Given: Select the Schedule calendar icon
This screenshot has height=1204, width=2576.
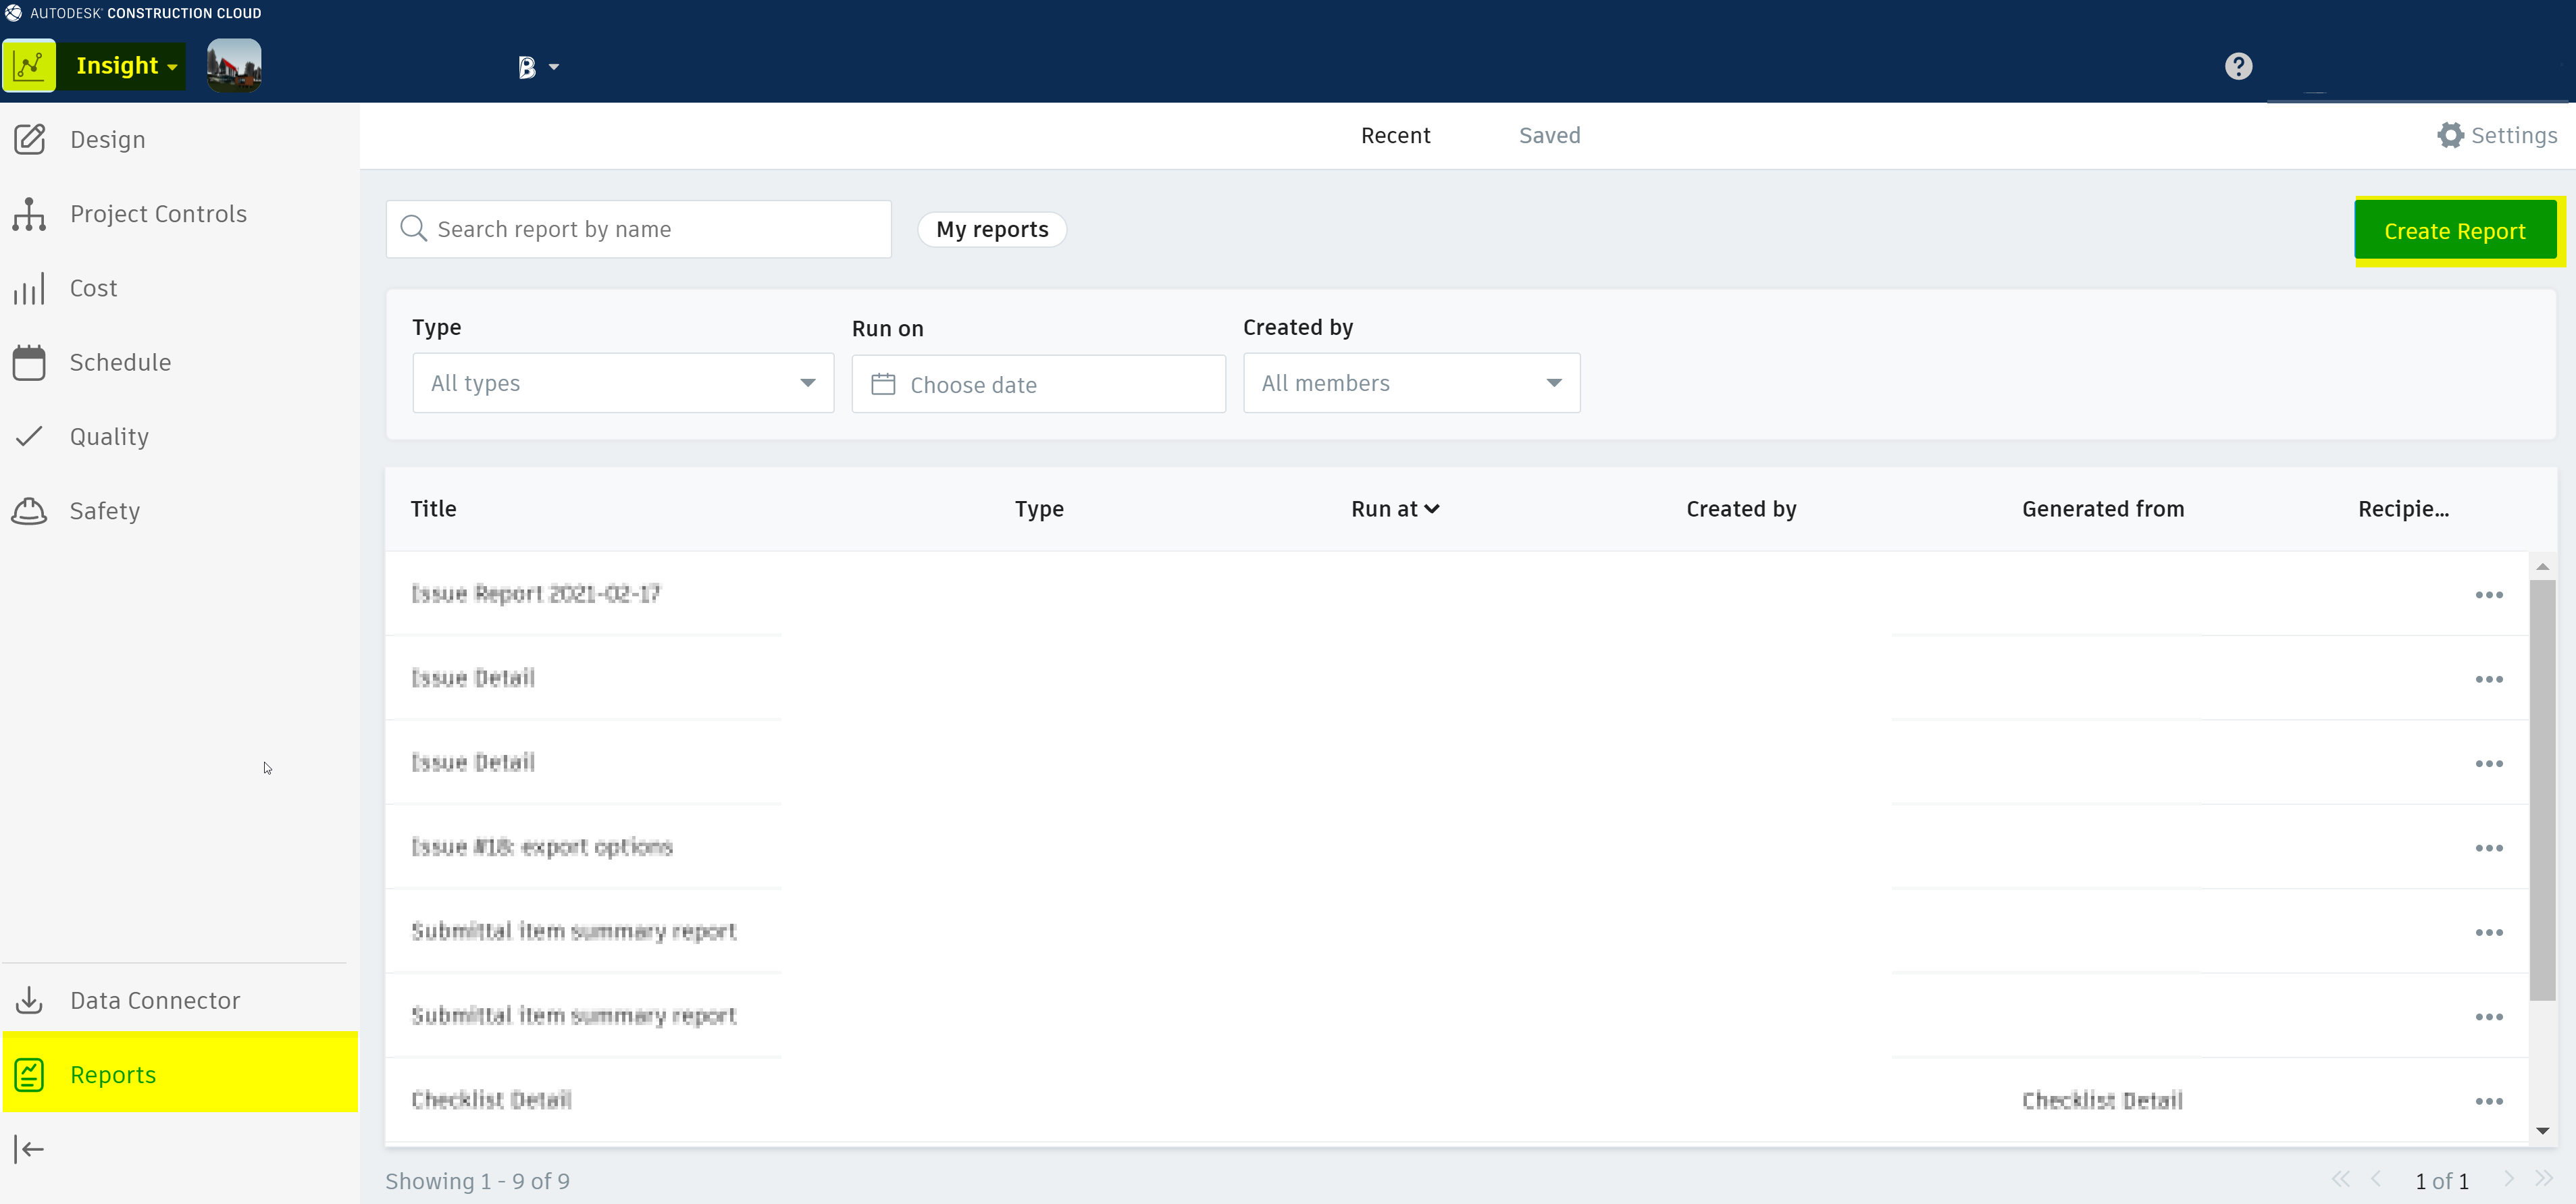Looking at the screenshot, I should tap(30, 363).
